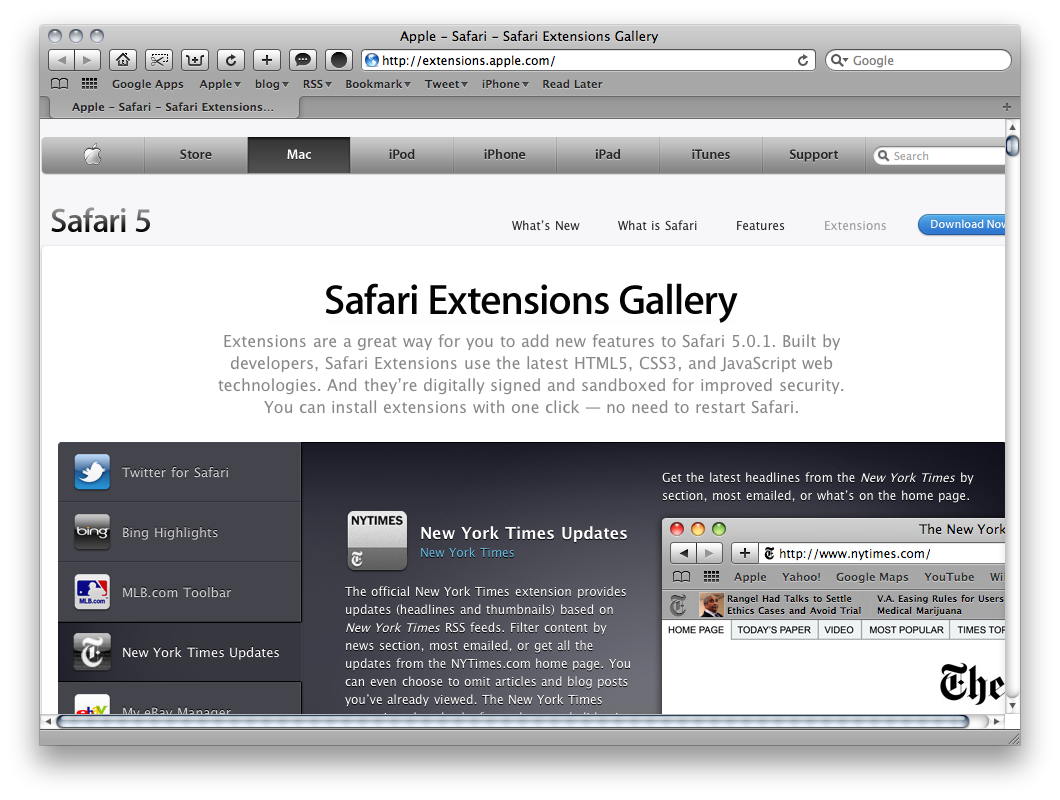Click the Web Clip scissors toolbar icon
The image size is (1060, 800).
click(159, 60)
